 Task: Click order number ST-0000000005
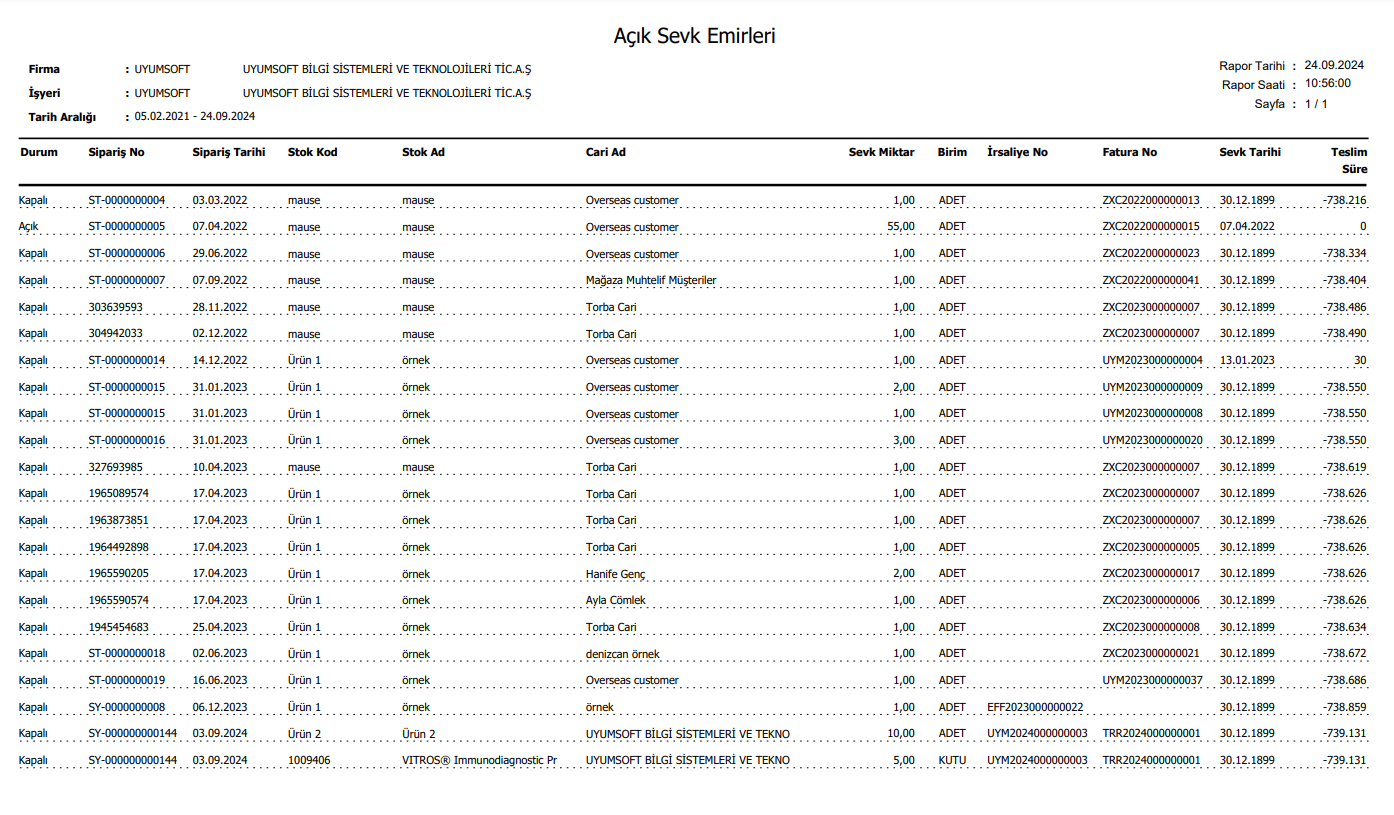click(127, 227)
